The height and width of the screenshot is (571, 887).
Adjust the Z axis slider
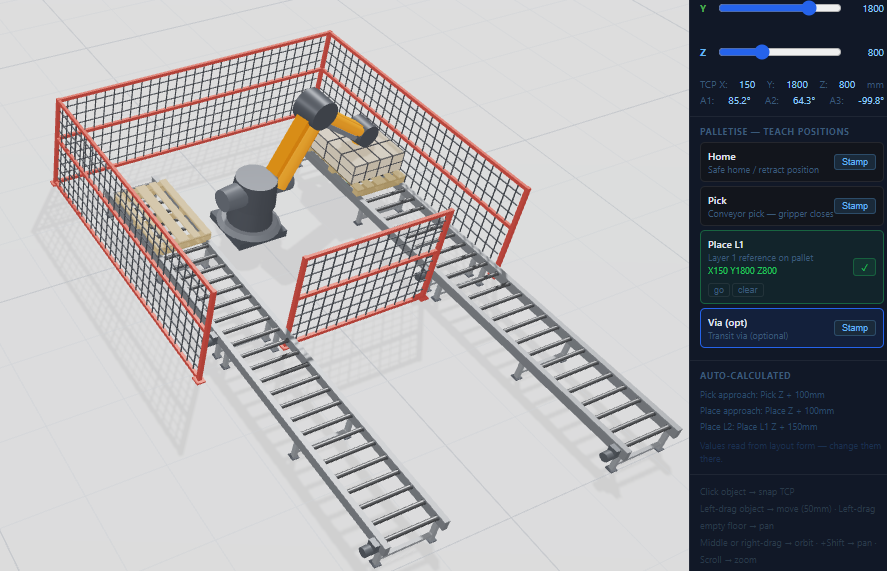click(x=780, y=52)
